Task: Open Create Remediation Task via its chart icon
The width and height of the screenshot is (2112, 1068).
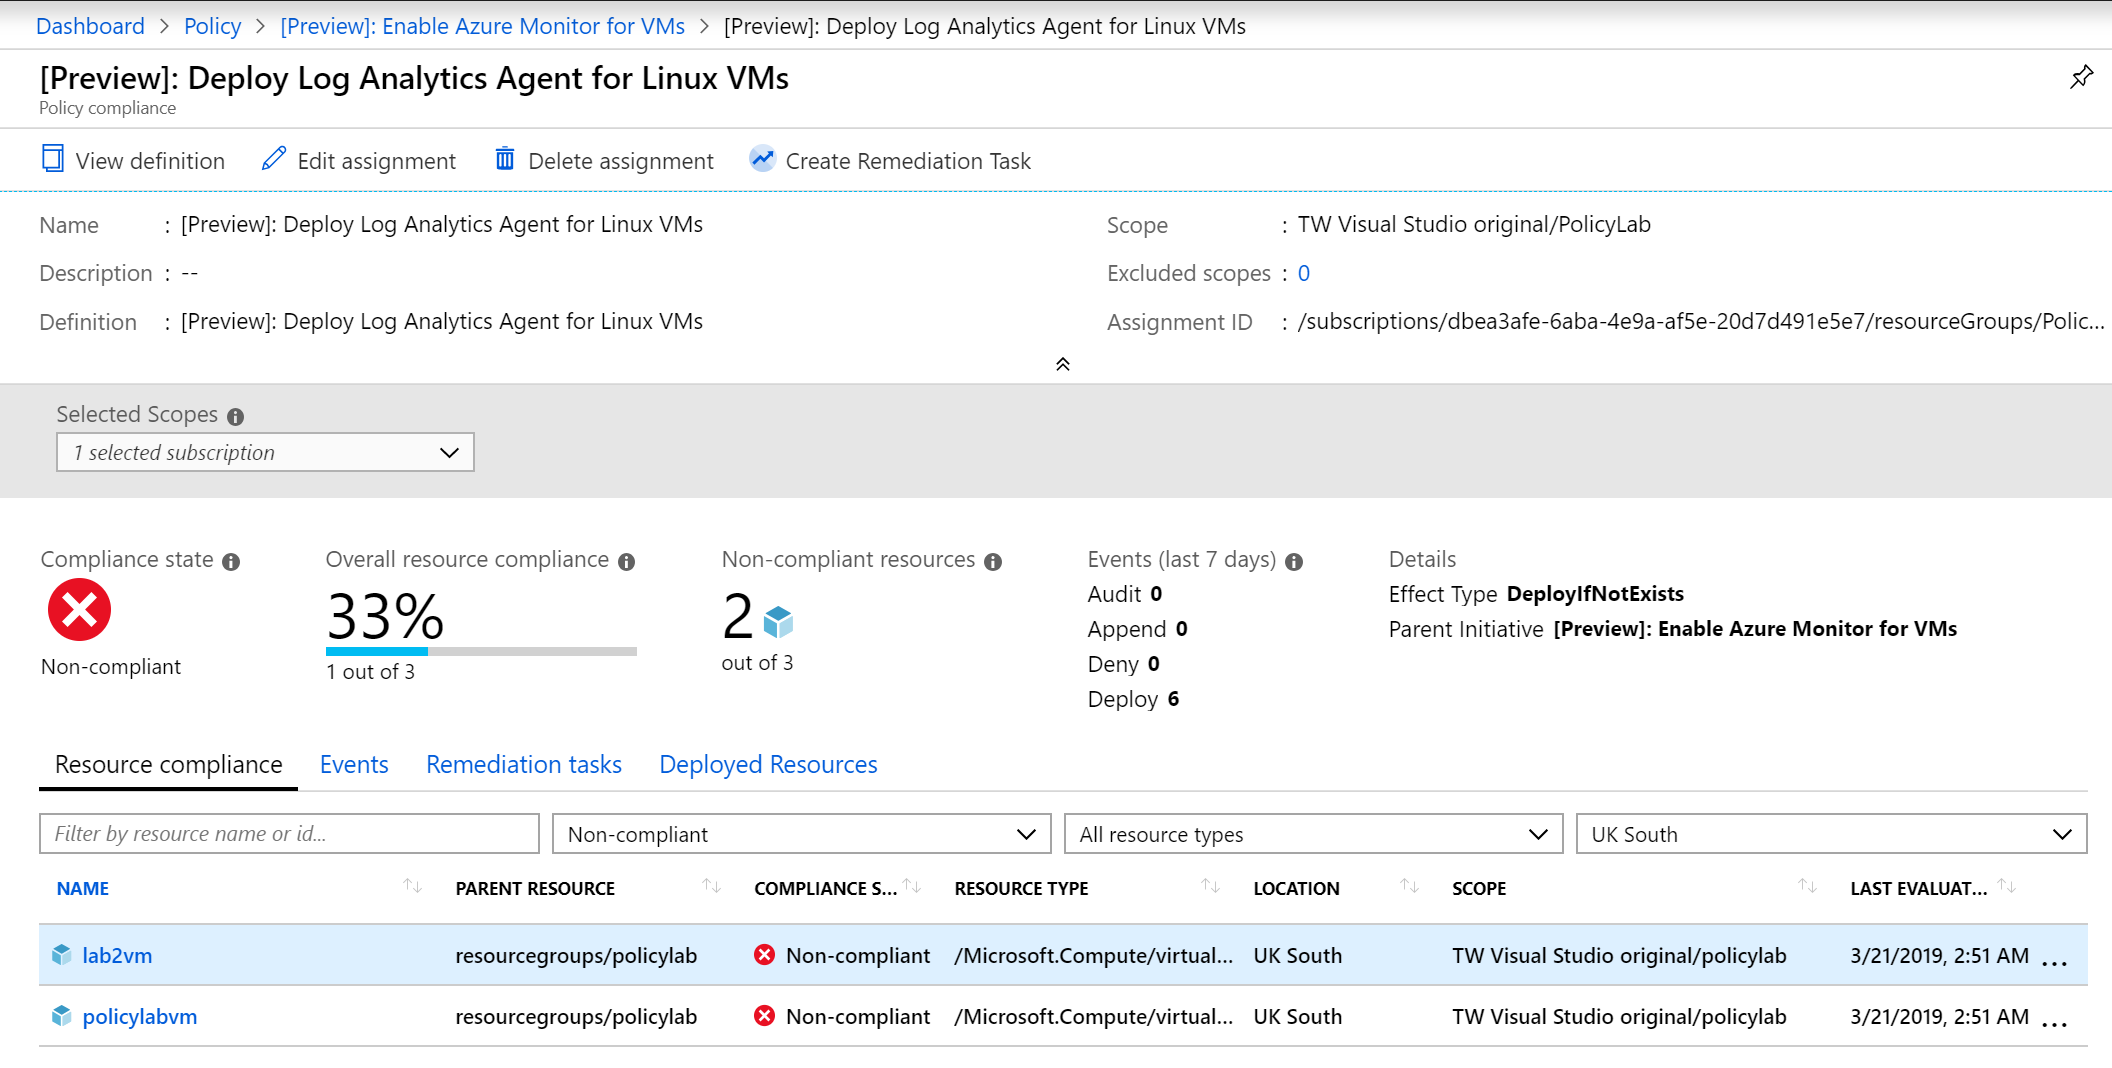Action: click(762, 159)
